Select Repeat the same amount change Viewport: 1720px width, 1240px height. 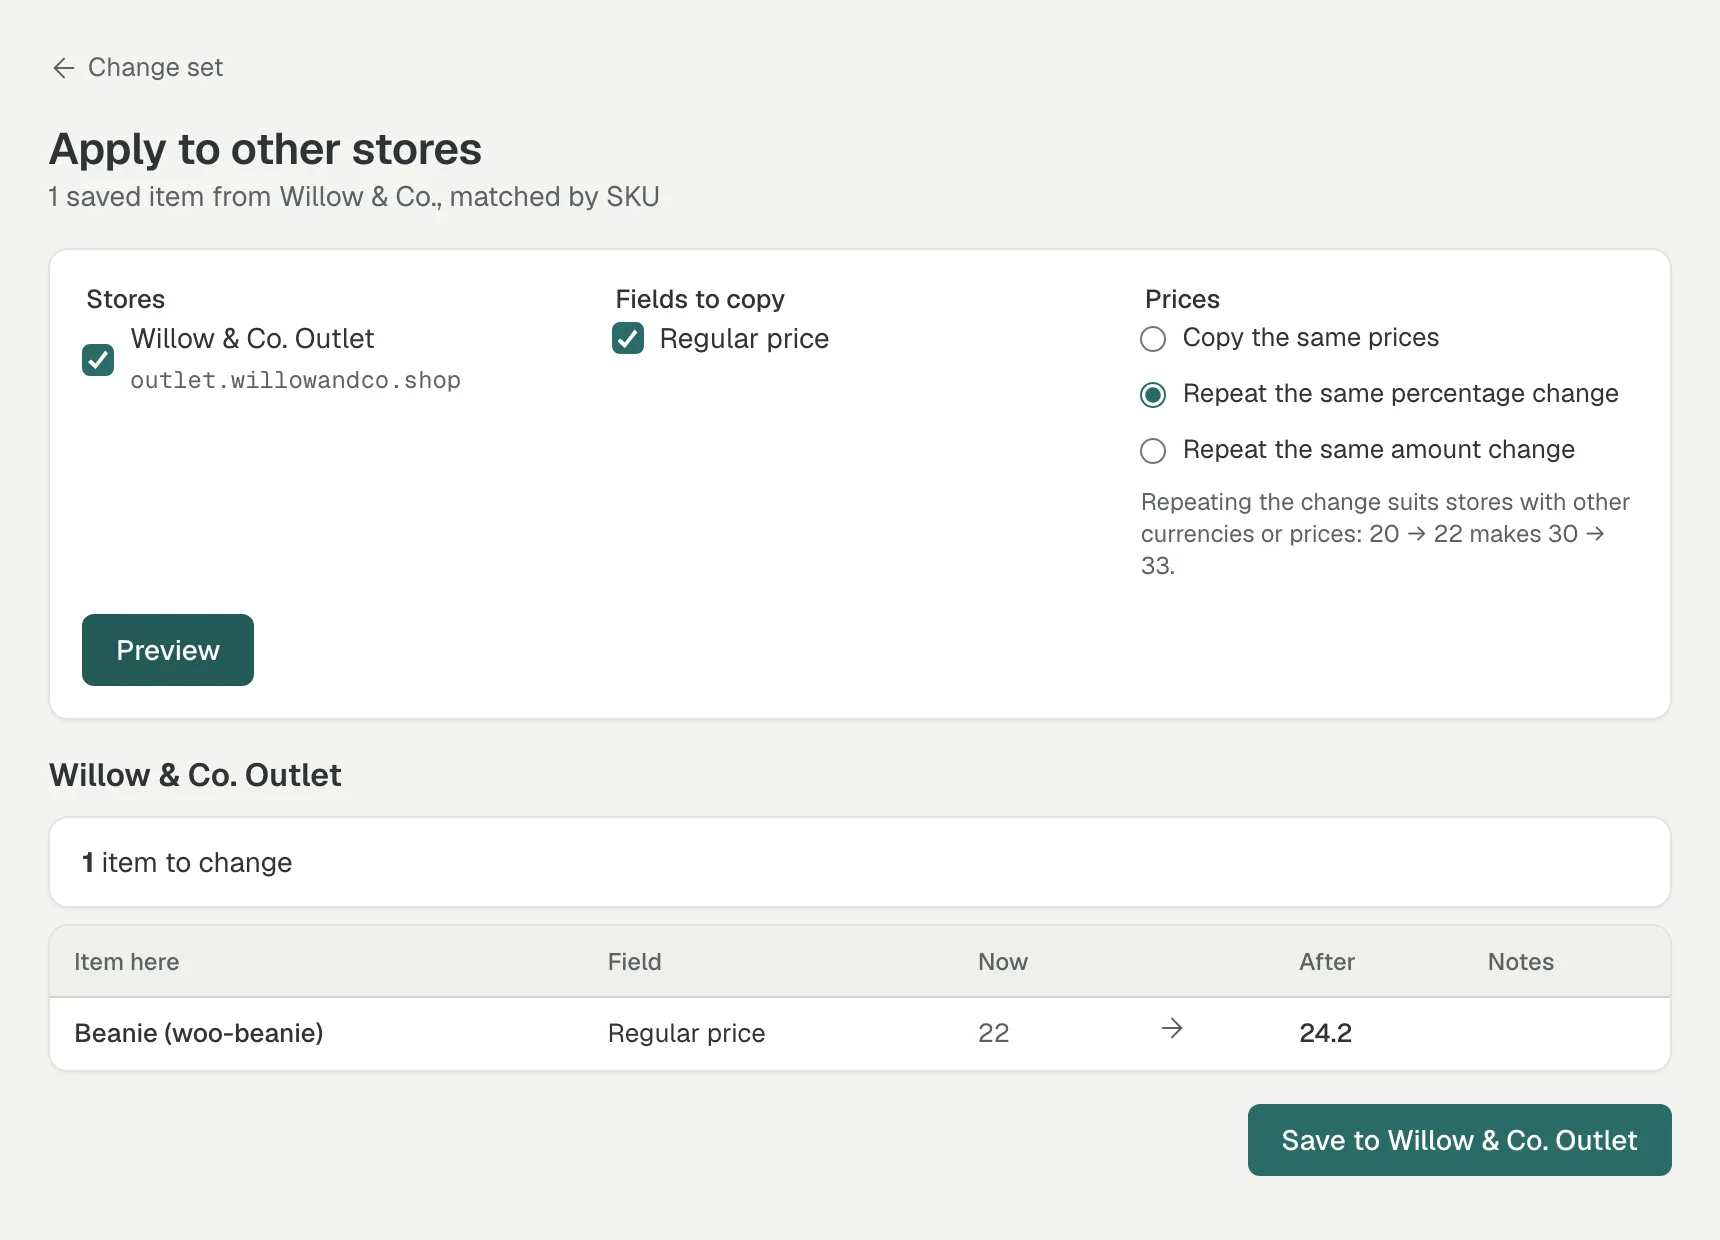[x=1153, y=451]
